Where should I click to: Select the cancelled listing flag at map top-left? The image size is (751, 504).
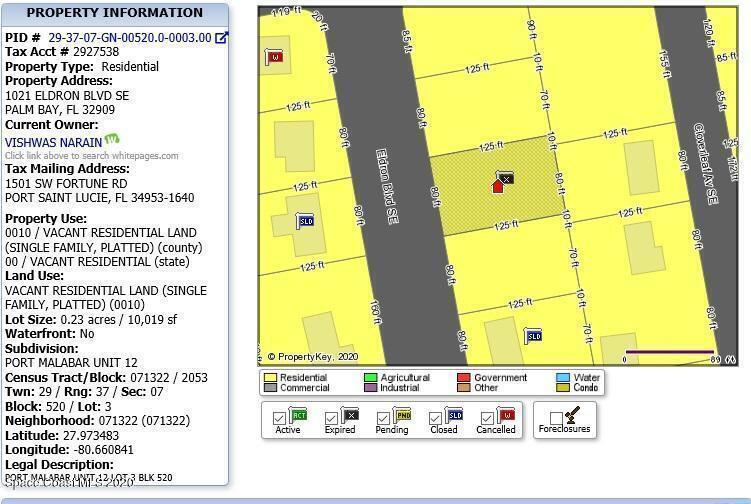point(274,57)
